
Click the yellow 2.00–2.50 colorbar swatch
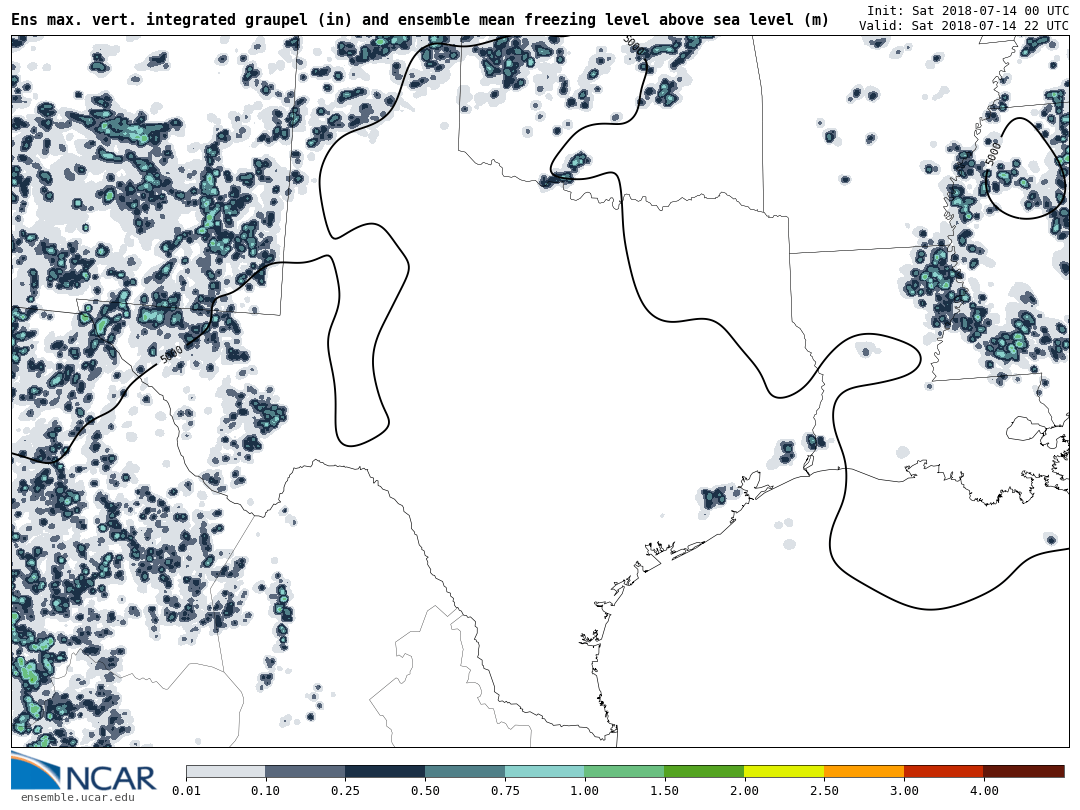(784, 771)
